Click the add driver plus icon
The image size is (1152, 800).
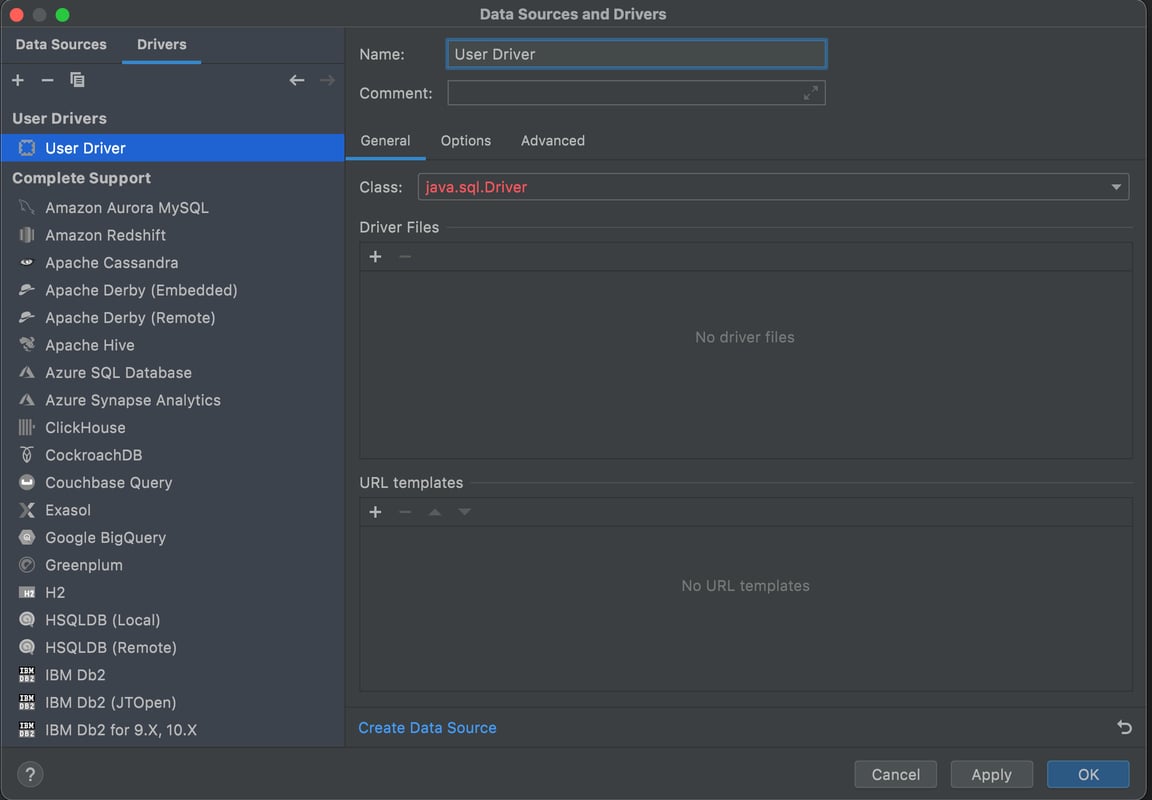click(18, 80)
